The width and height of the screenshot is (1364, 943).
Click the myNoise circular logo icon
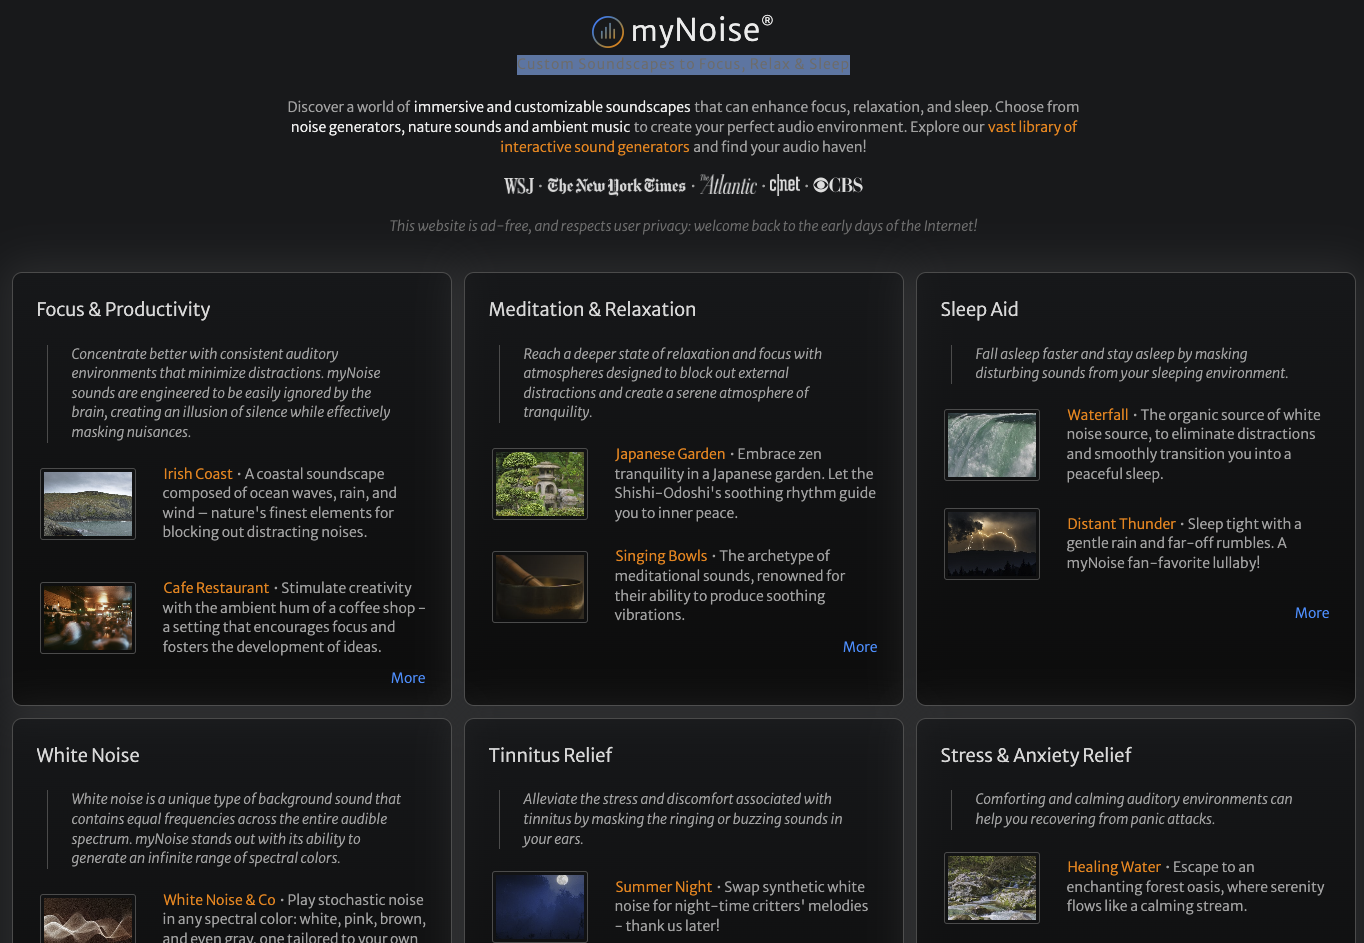tap(607, 32)
